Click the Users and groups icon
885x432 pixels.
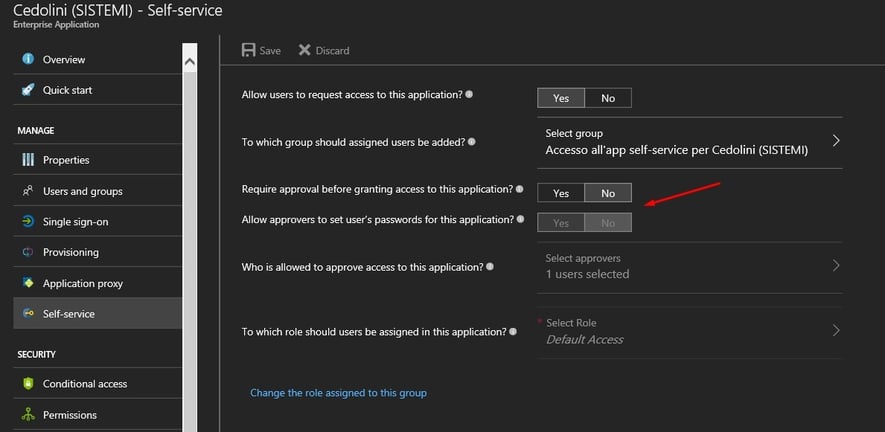click(27, 191)
